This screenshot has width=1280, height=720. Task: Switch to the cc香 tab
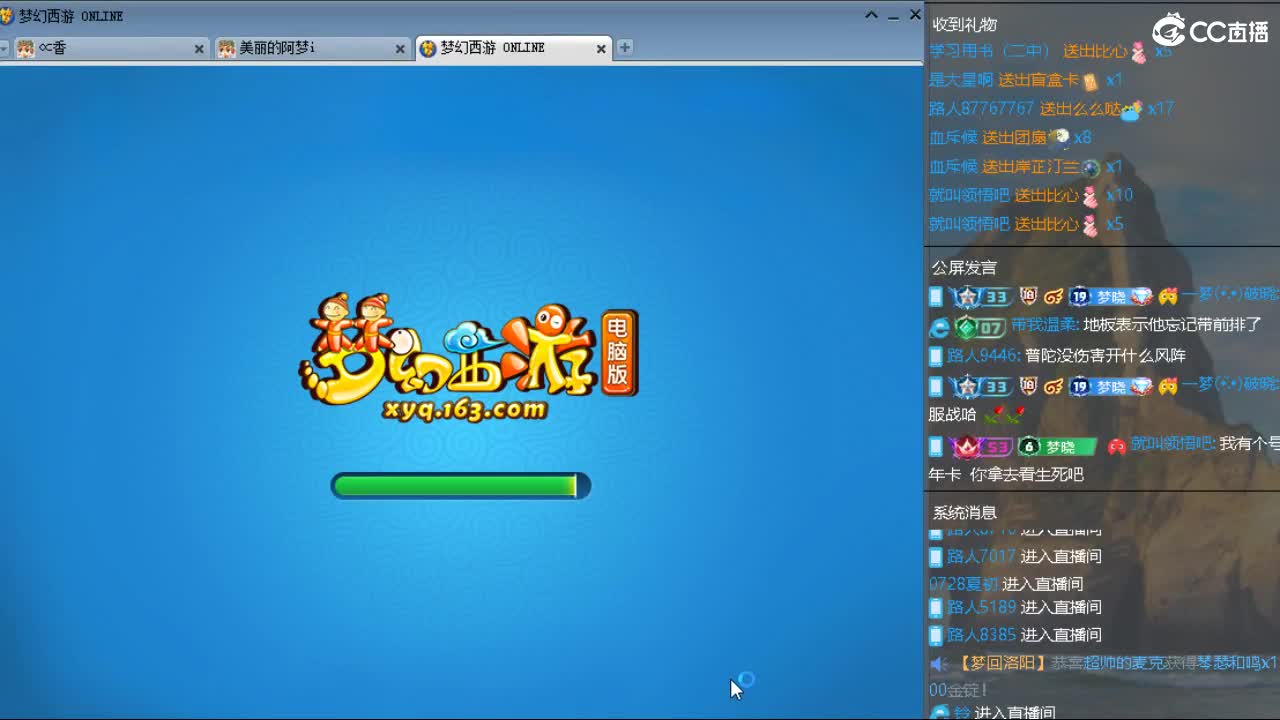pyautogui.click(x=110, y=48)
